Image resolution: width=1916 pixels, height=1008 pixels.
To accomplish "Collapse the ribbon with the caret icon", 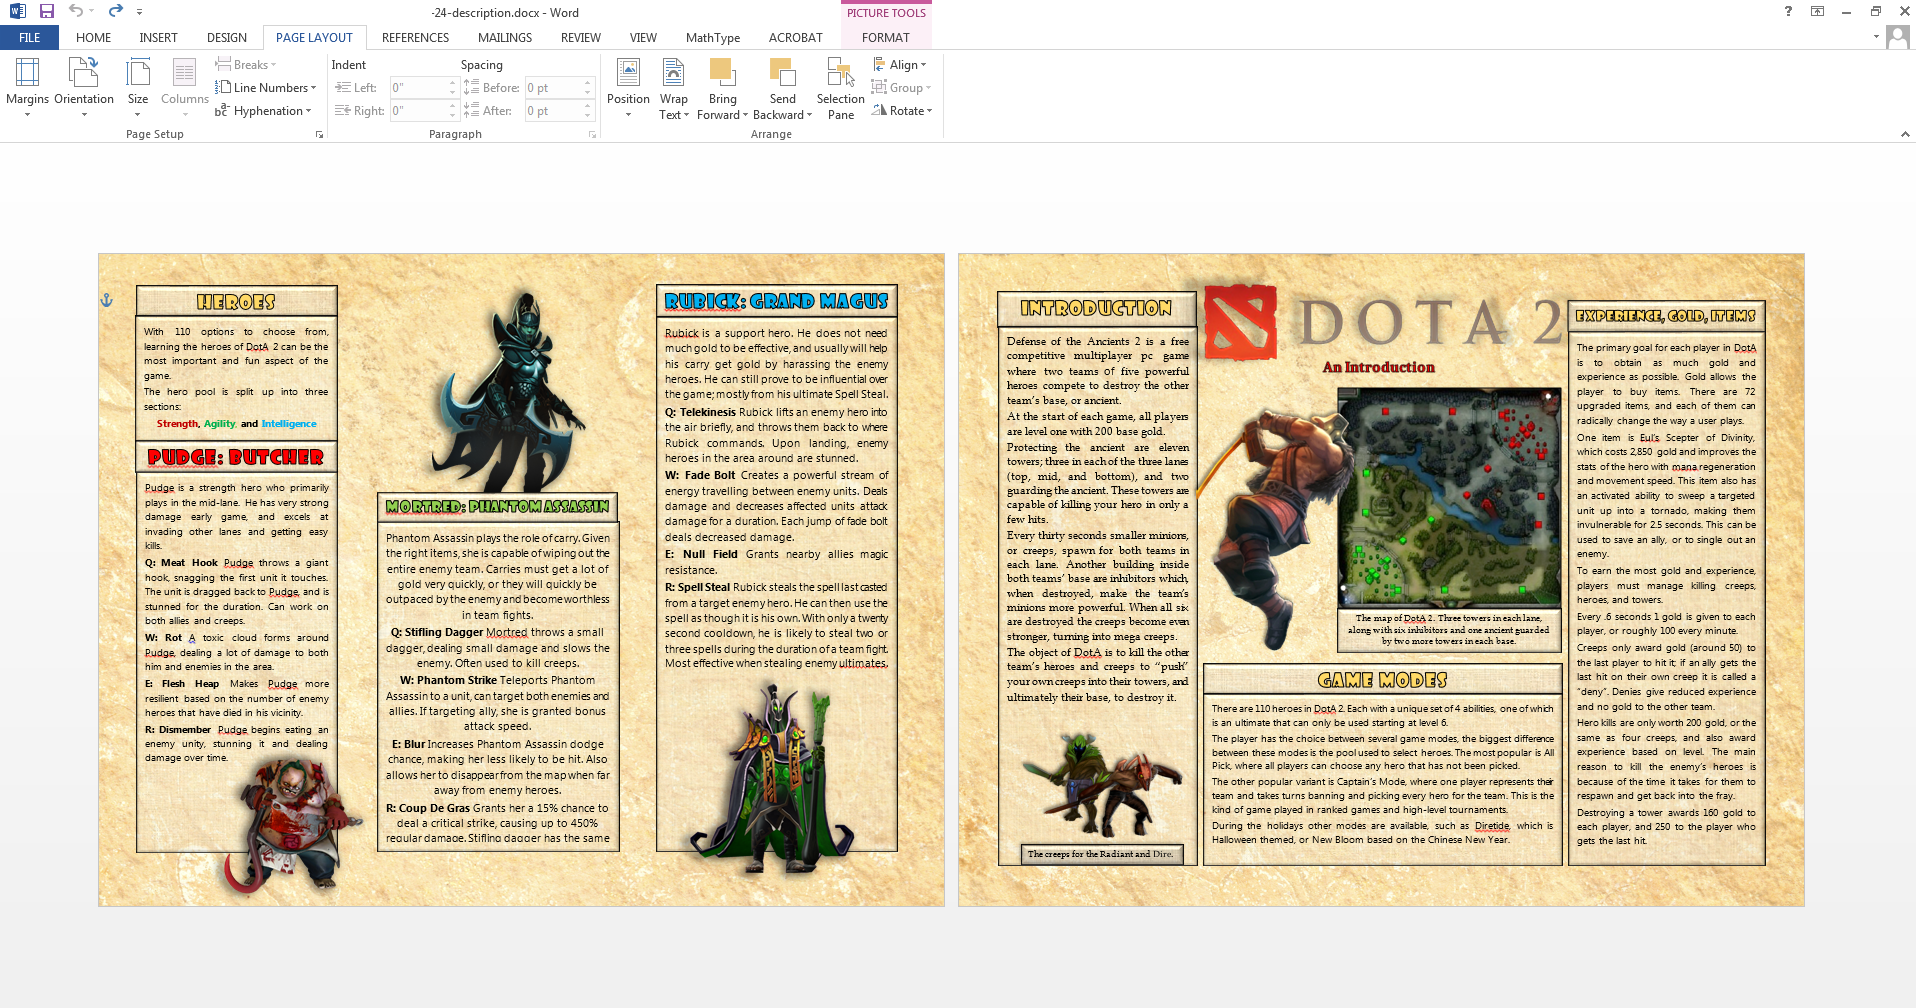I will [x=1904, y=134].
